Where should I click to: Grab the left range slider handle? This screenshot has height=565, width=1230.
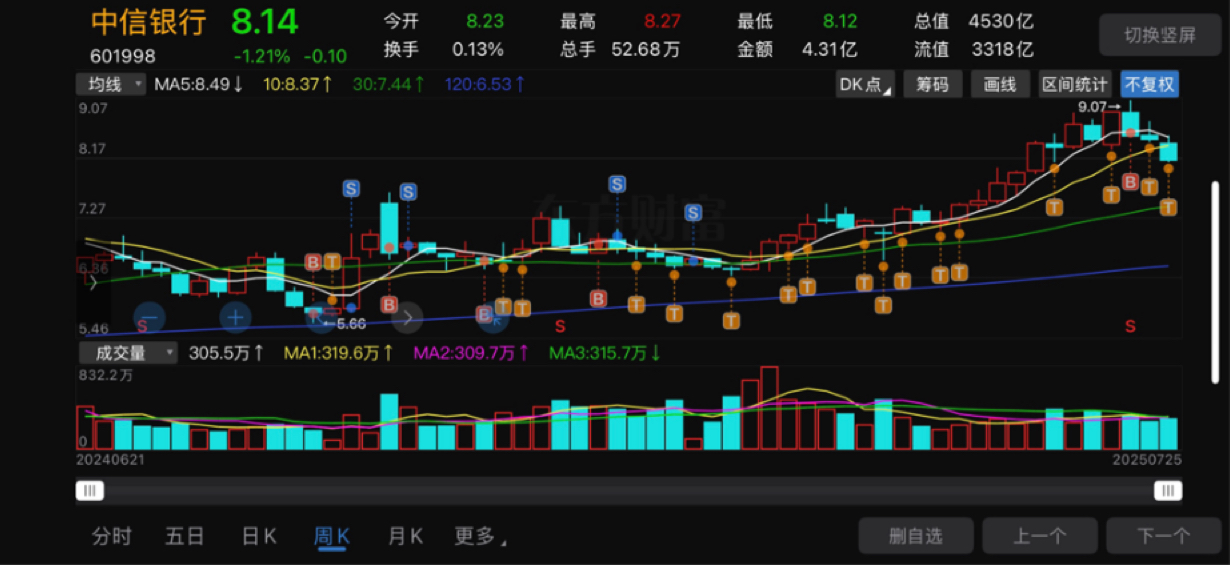tap(90, 490)
